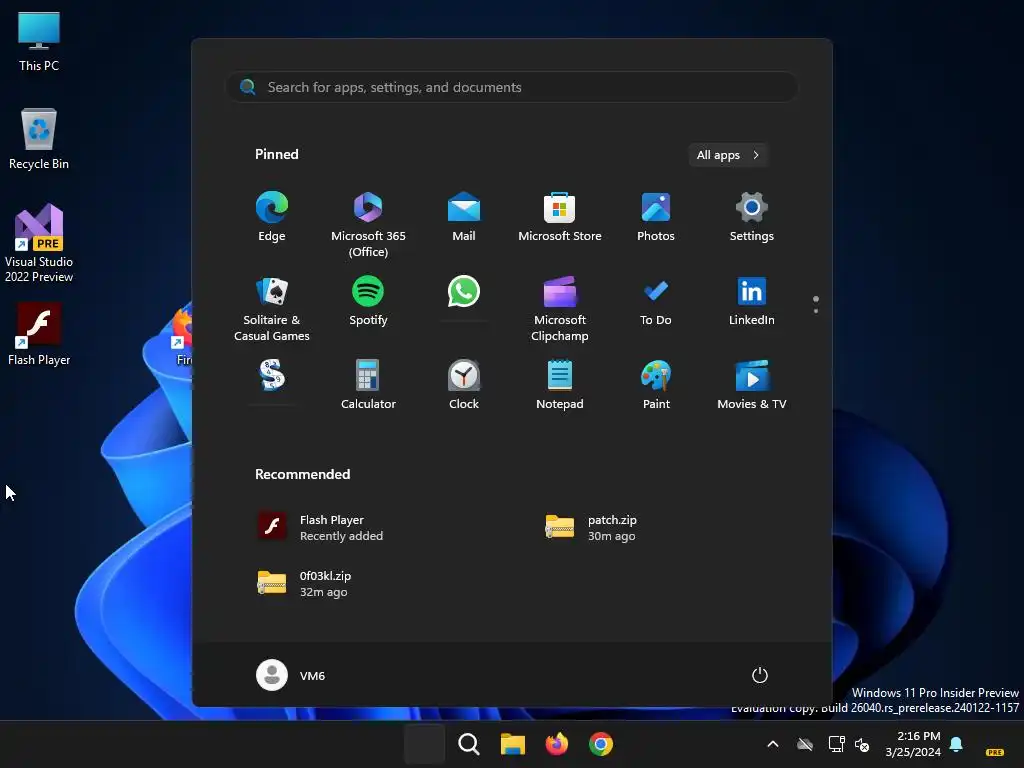Open the clock showing 2:16 PM

coord(913,744)
